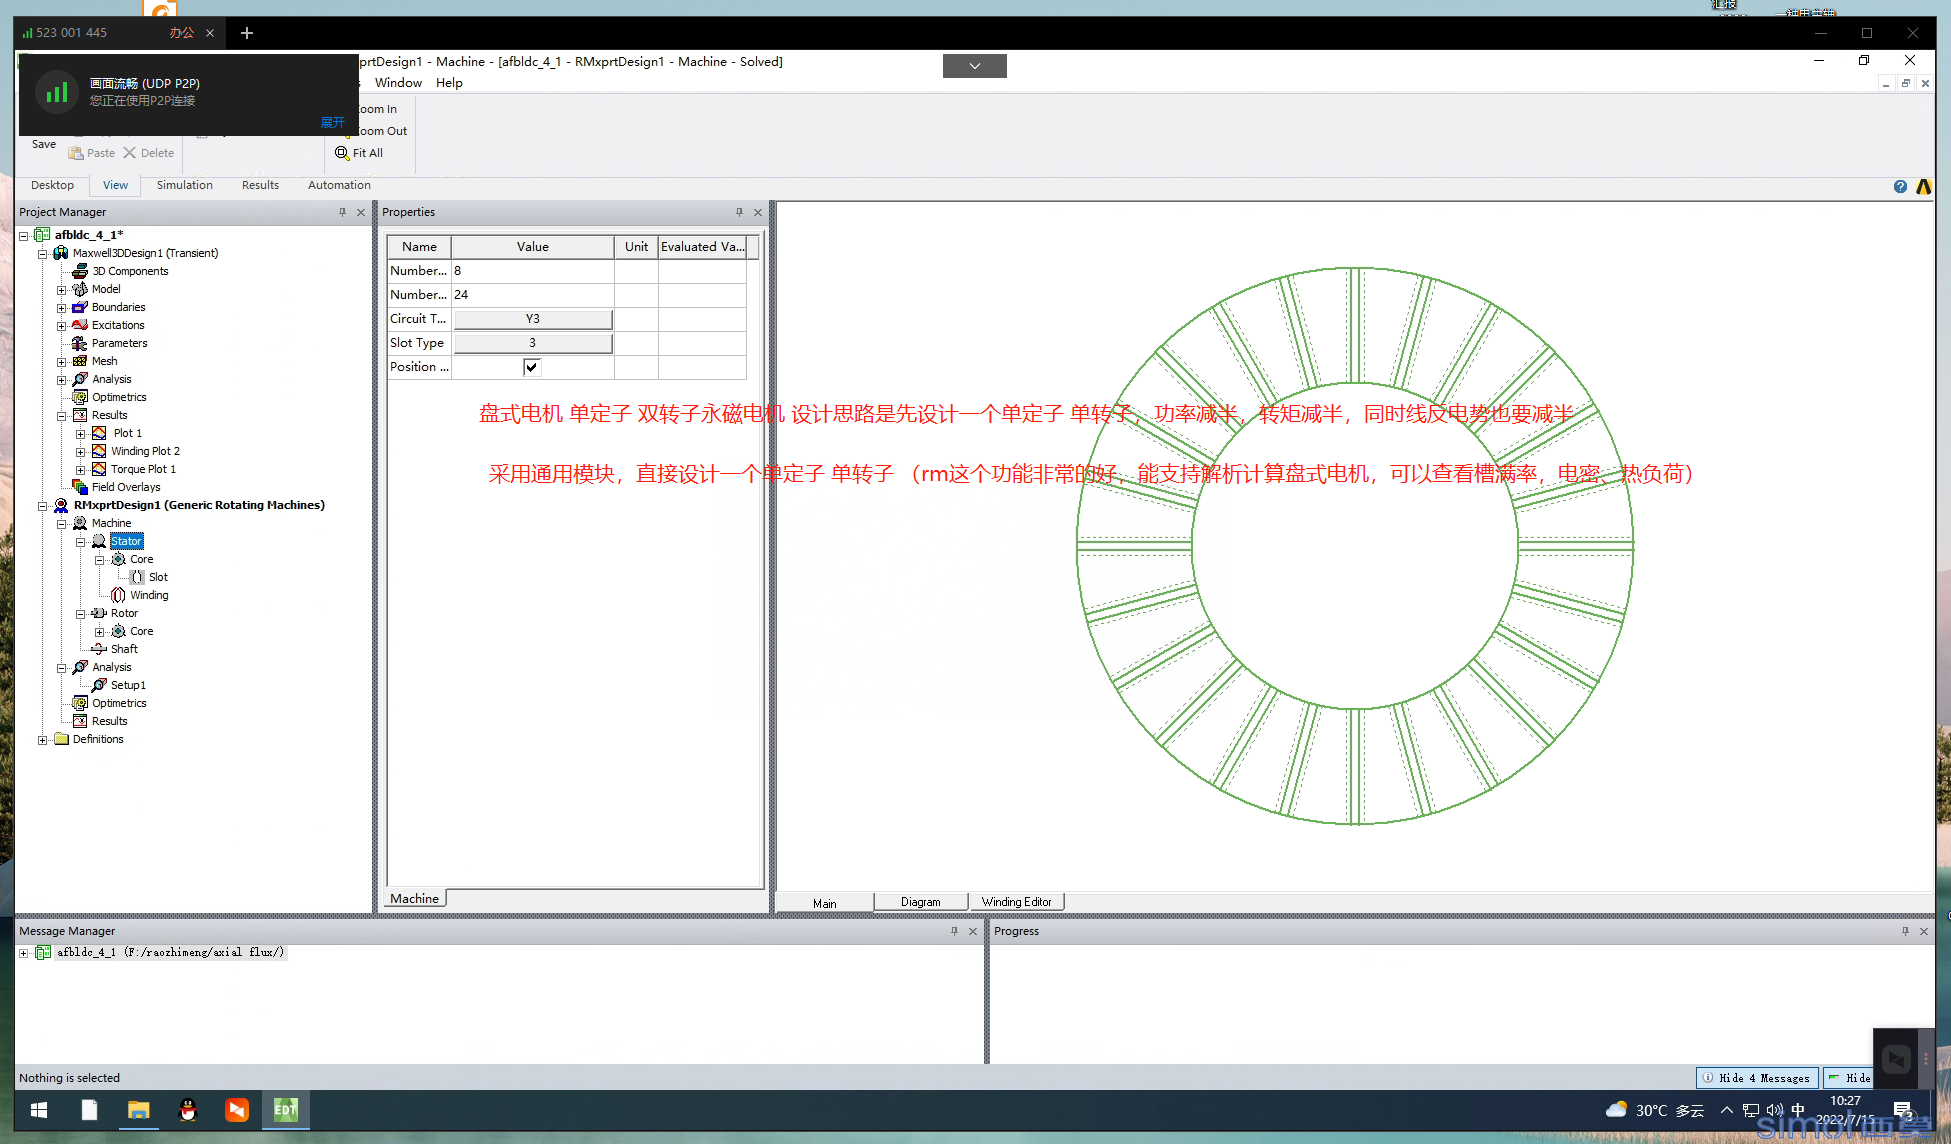Click the Fit All magnifier icon
This screenshot has width=1951, height=1144.
(x=342, y=153)
